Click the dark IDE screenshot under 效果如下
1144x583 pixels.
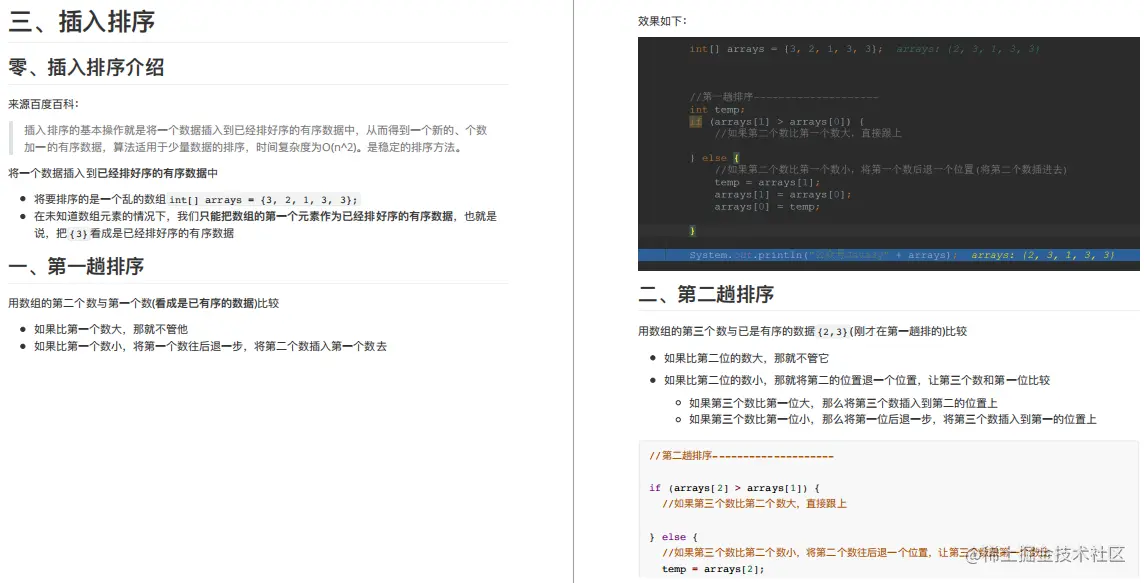tap(888, 152)
